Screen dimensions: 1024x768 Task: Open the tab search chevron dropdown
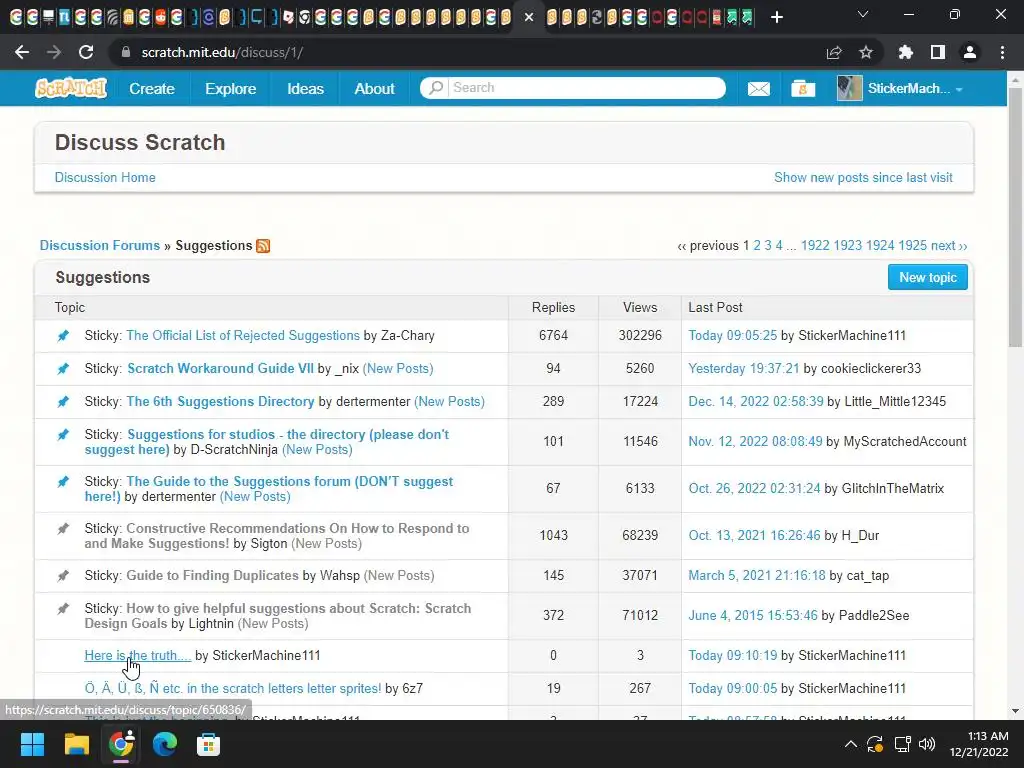click(863, 14)
